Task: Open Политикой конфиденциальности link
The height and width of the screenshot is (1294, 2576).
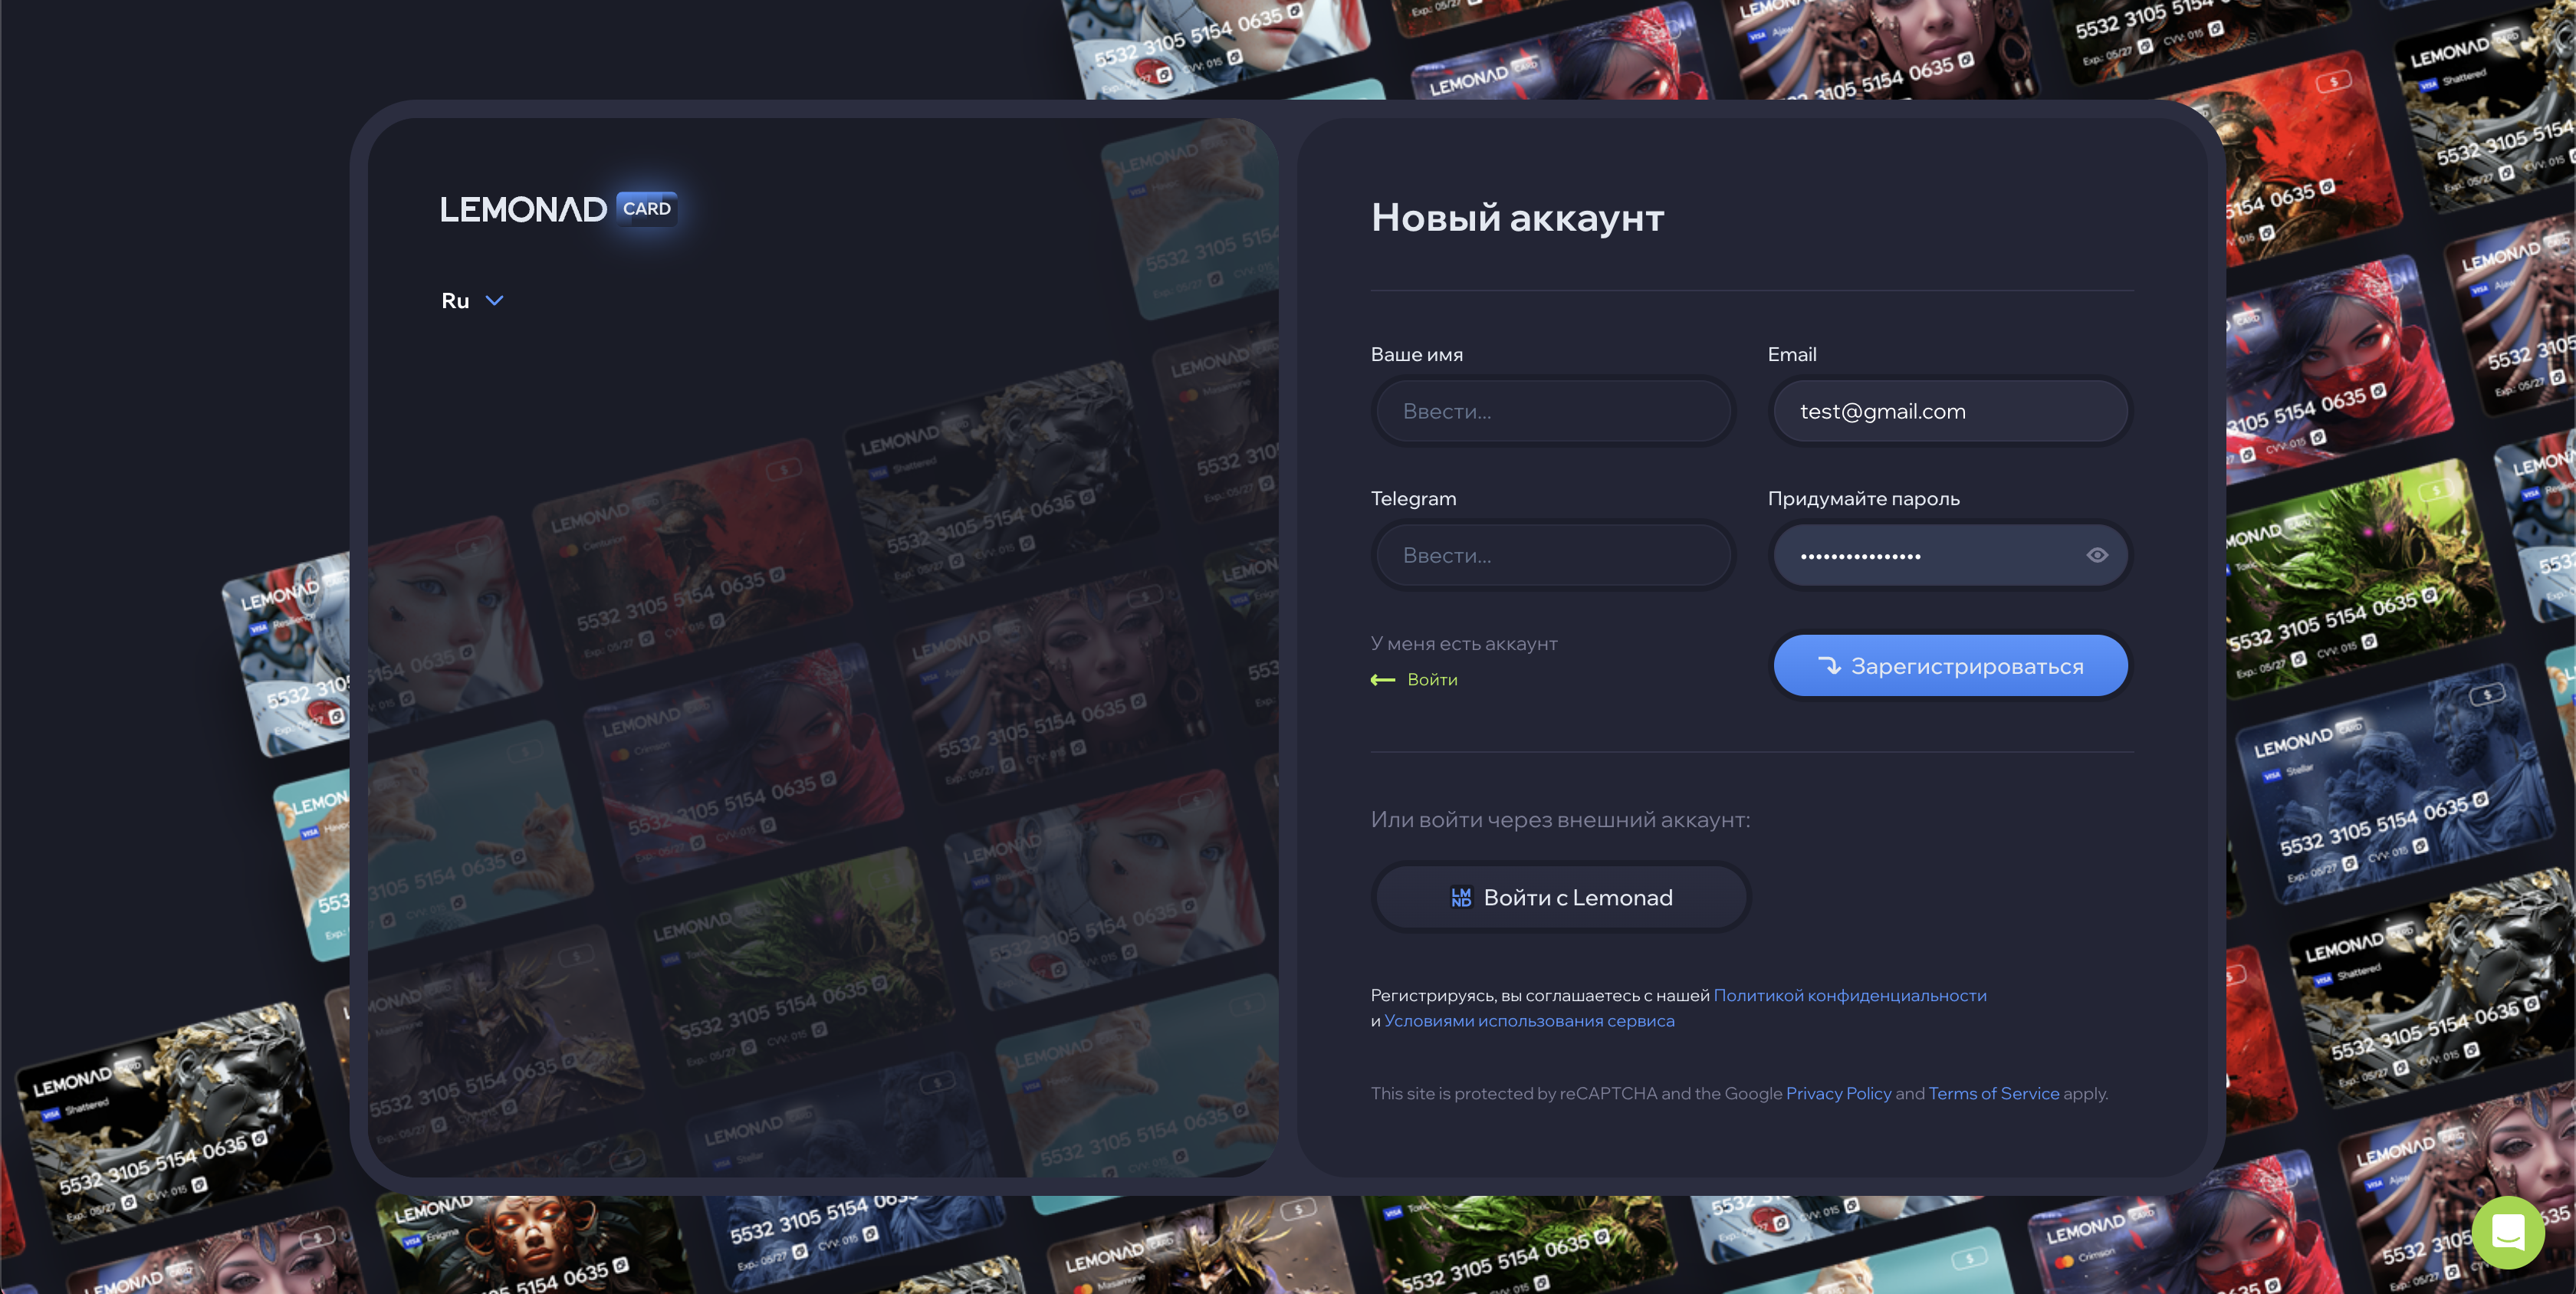Action: point(1849,995)
